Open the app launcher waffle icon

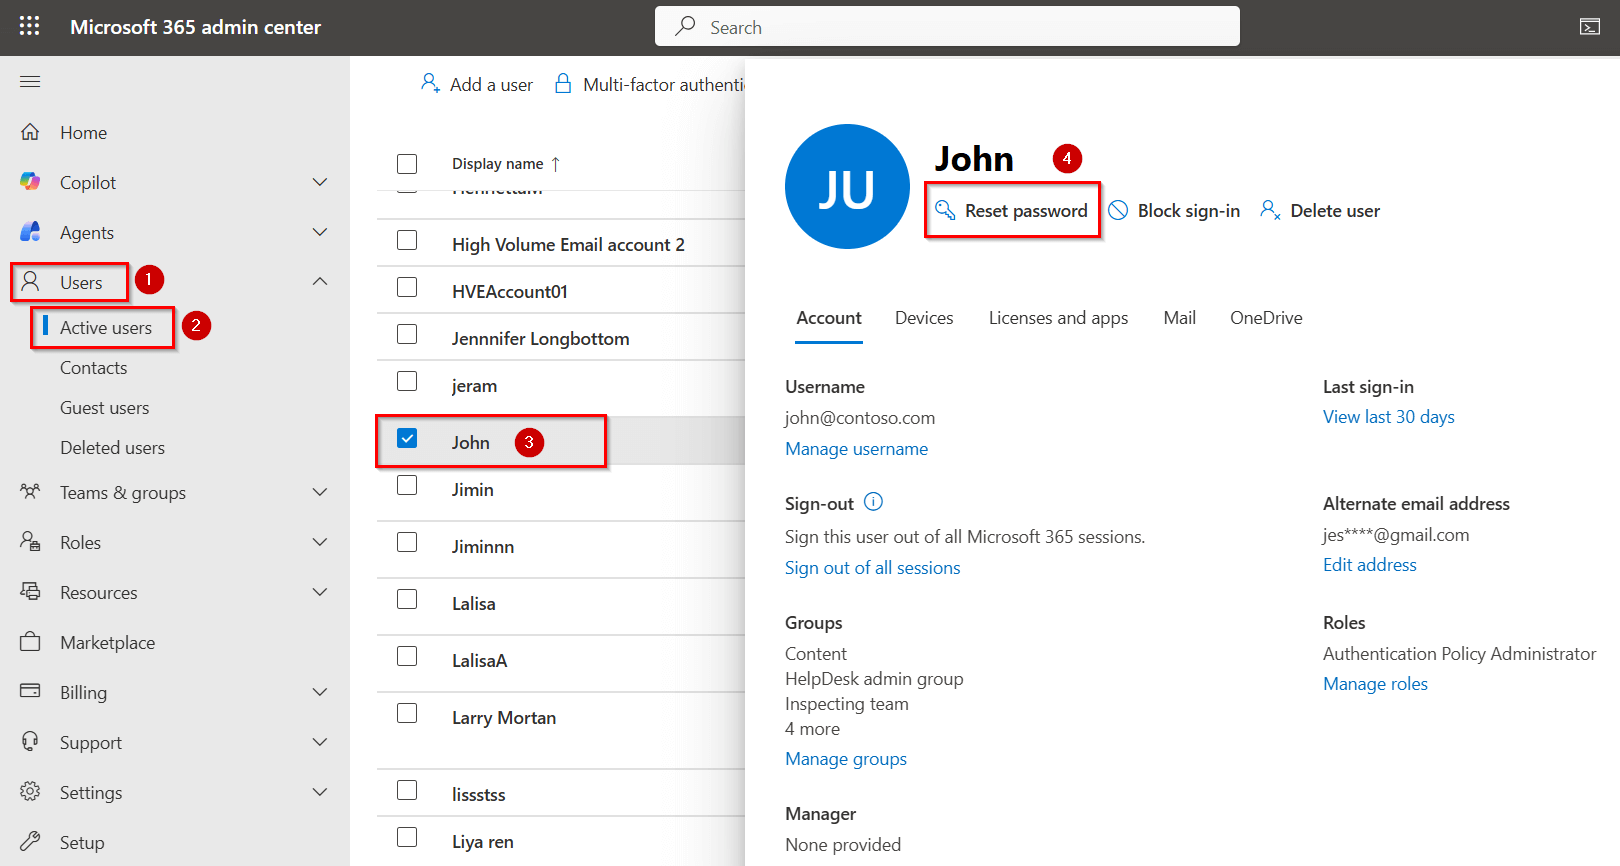[30, 26]
